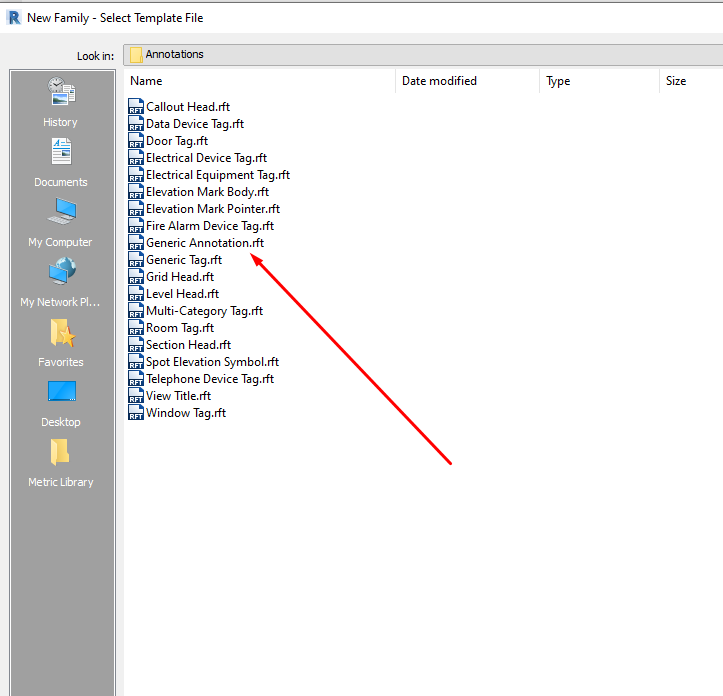Click the RFT icon of Elevation Mark Pointer.rft
This screenshot has width=723, height=696.
pyautogui.click(x=136, y=209)
